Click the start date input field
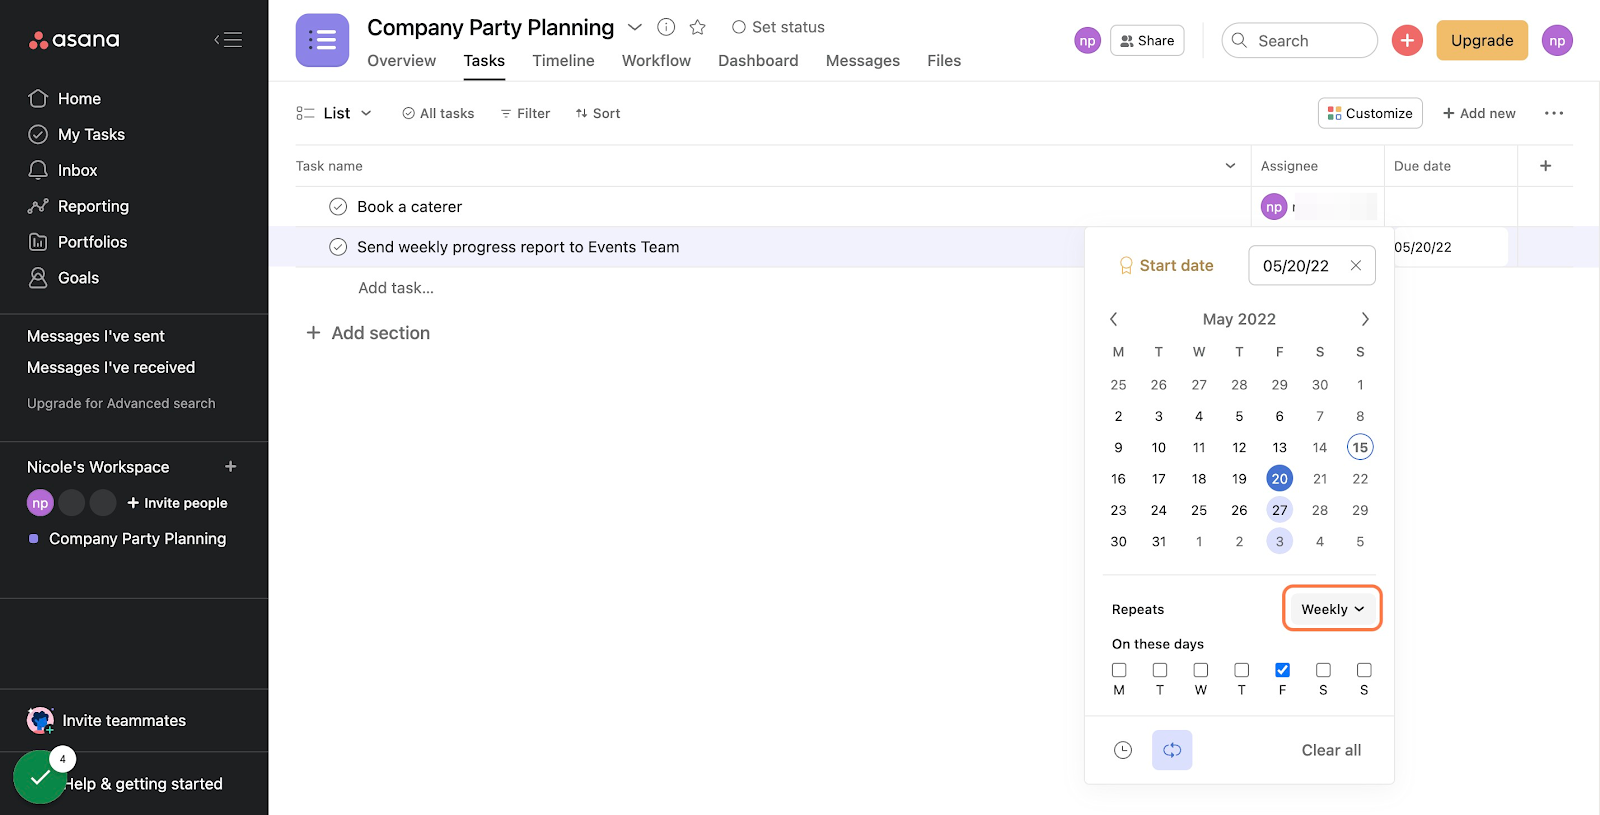The height and width of the screenshot is (815, 1600). (1312, 265)
